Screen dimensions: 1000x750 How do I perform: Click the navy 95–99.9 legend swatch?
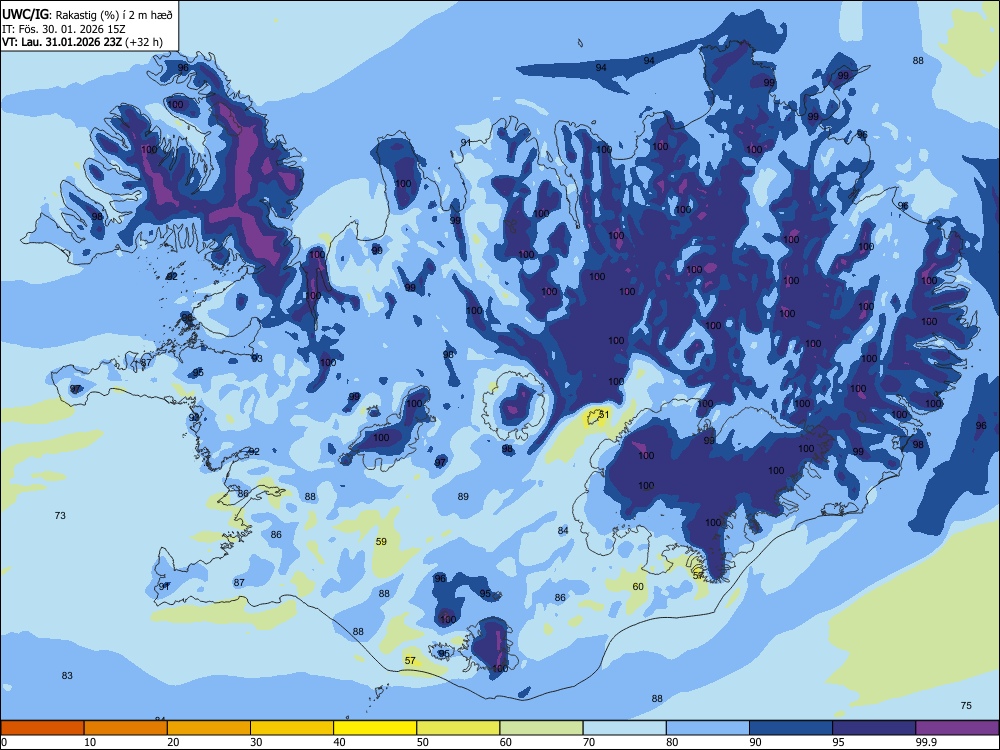tap(874, 728)
